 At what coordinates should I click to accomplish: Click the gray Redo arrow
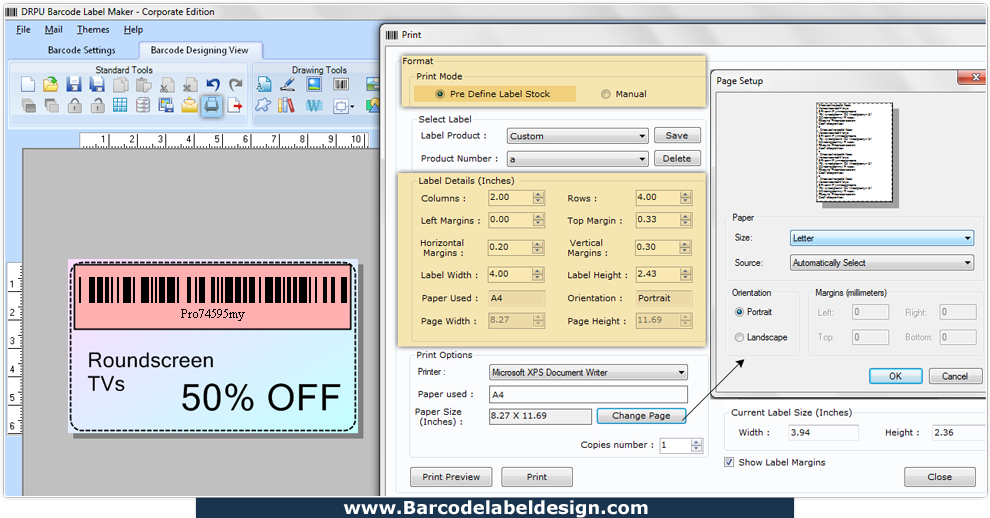click(x=236, y=84)
